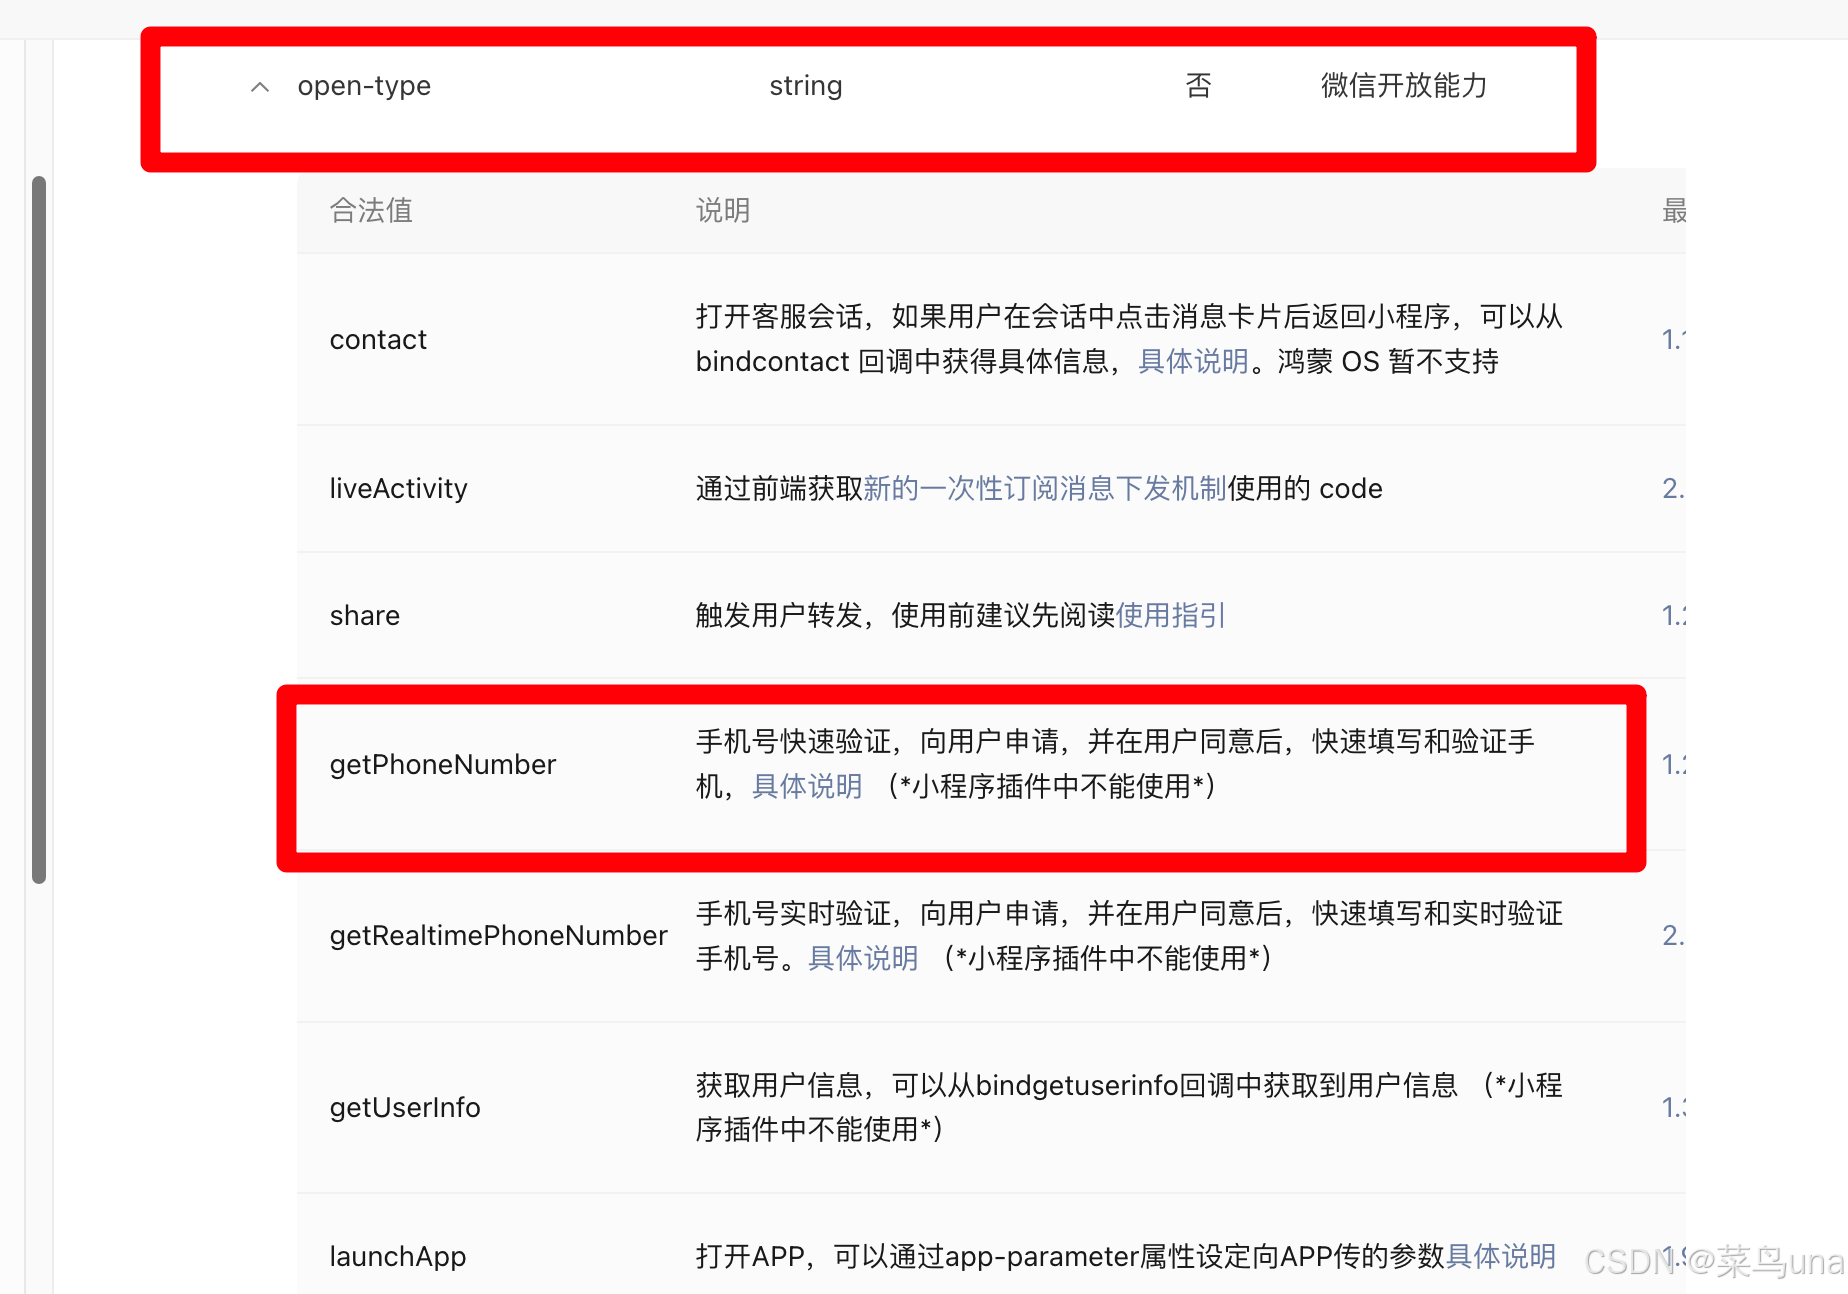
Task: Select the contact legal value cell
Action: pos(378,339)
